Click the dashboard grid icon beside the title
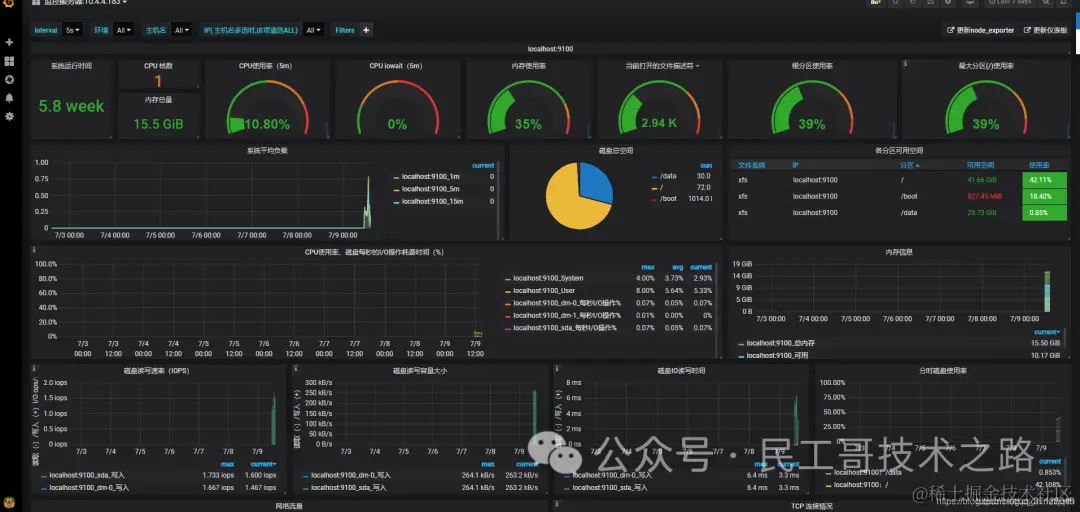 [38, 2]
